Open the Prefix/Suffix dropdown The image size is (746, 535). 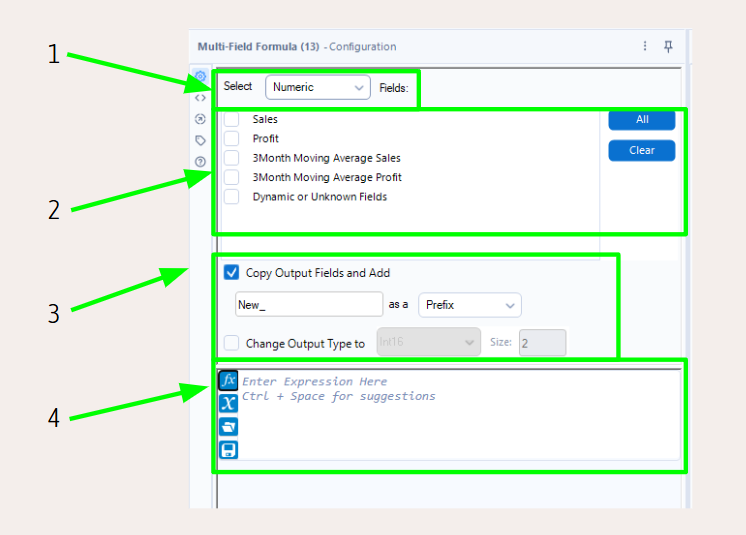point(470,305)
